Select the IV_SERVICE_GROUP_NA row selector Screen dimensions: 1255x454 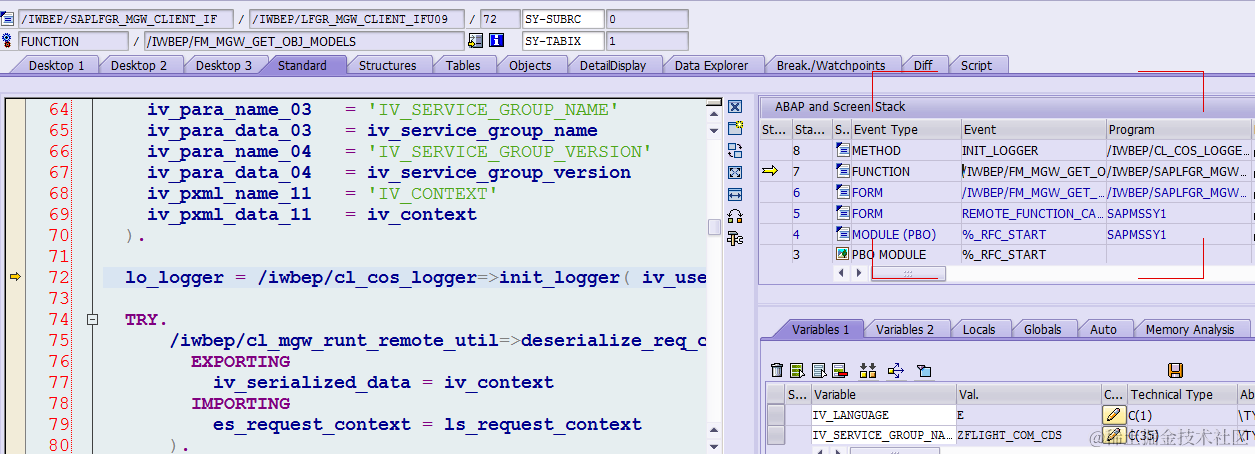(x=775, y=435)
